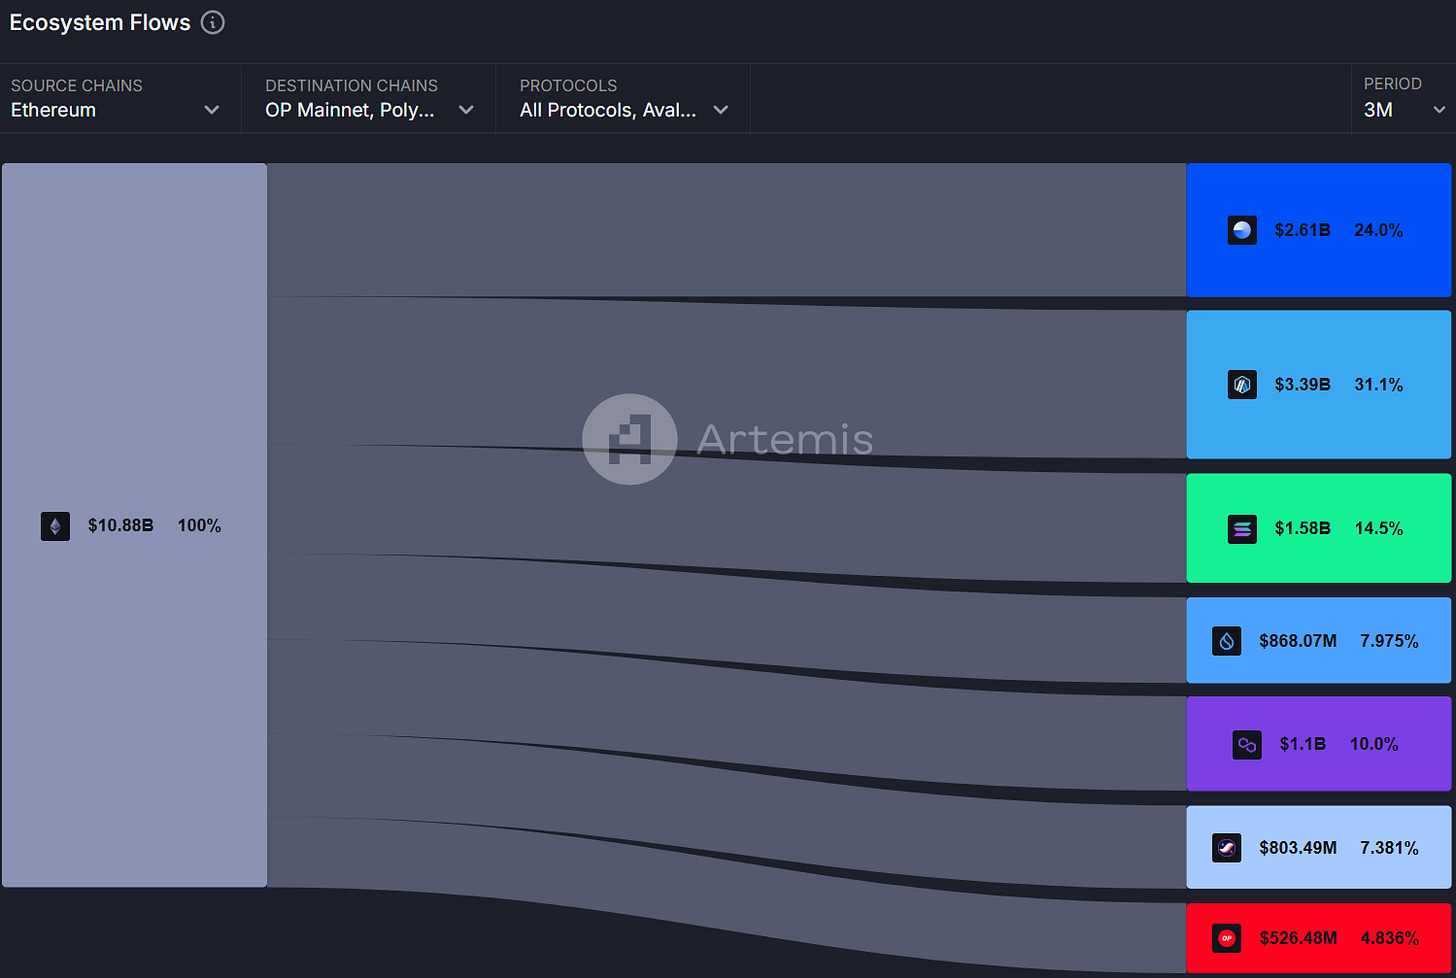Click the chevron next to OP Mainnet, Poly...
This screenshot has height=978, width=1456.
pos(466,110)
